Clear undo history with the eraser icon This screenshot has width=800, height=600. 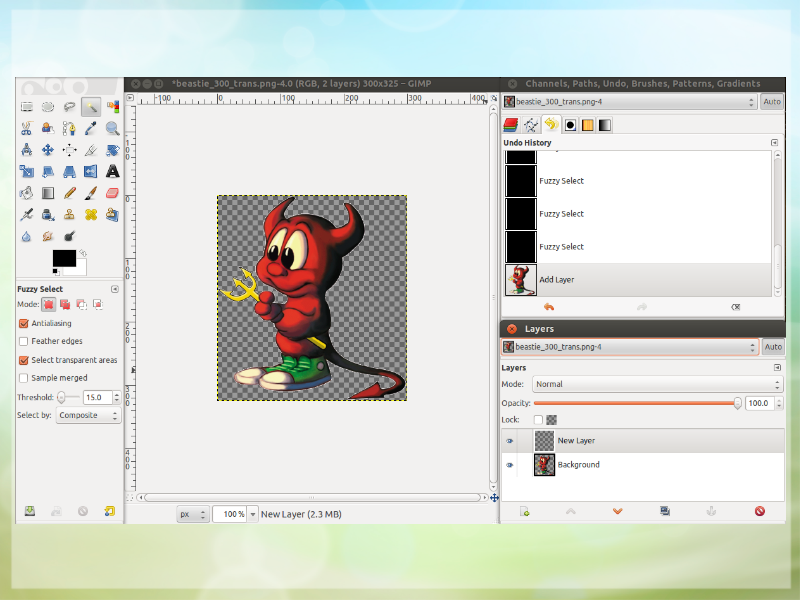click(x=735, y=307)
